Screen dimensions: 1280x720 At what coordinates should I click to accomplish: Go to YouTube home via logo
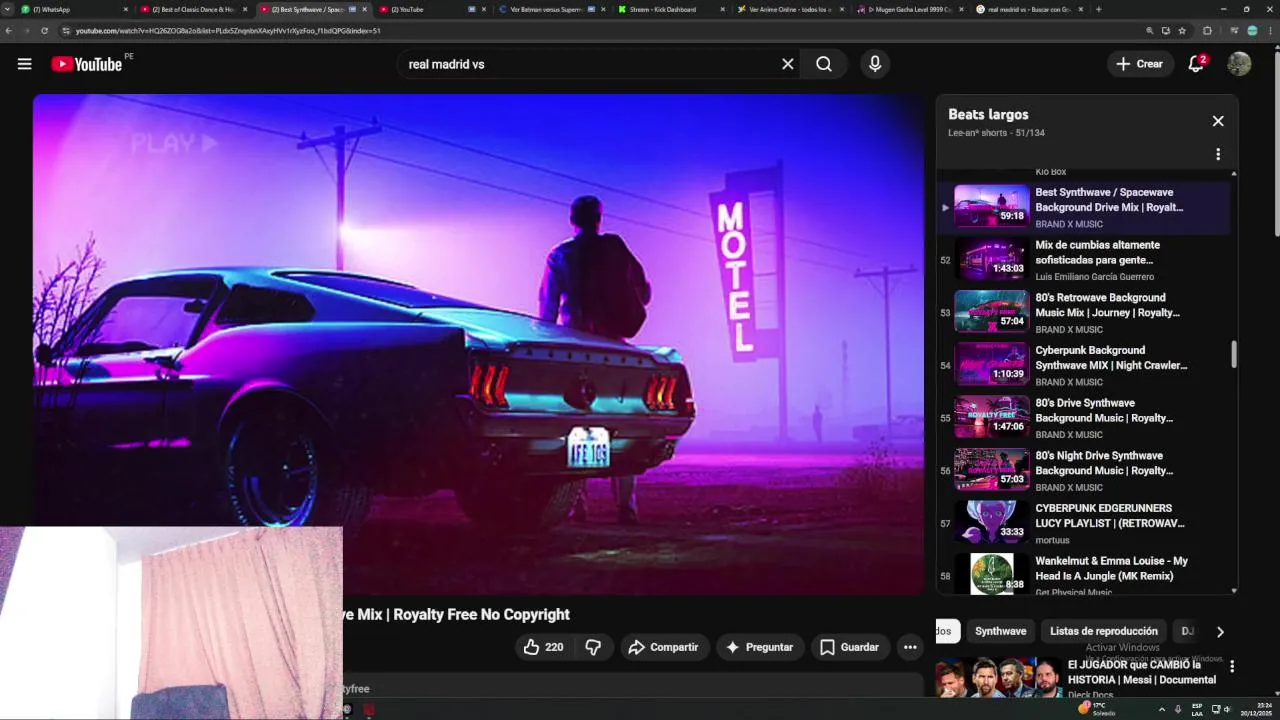tap(86, 64)
